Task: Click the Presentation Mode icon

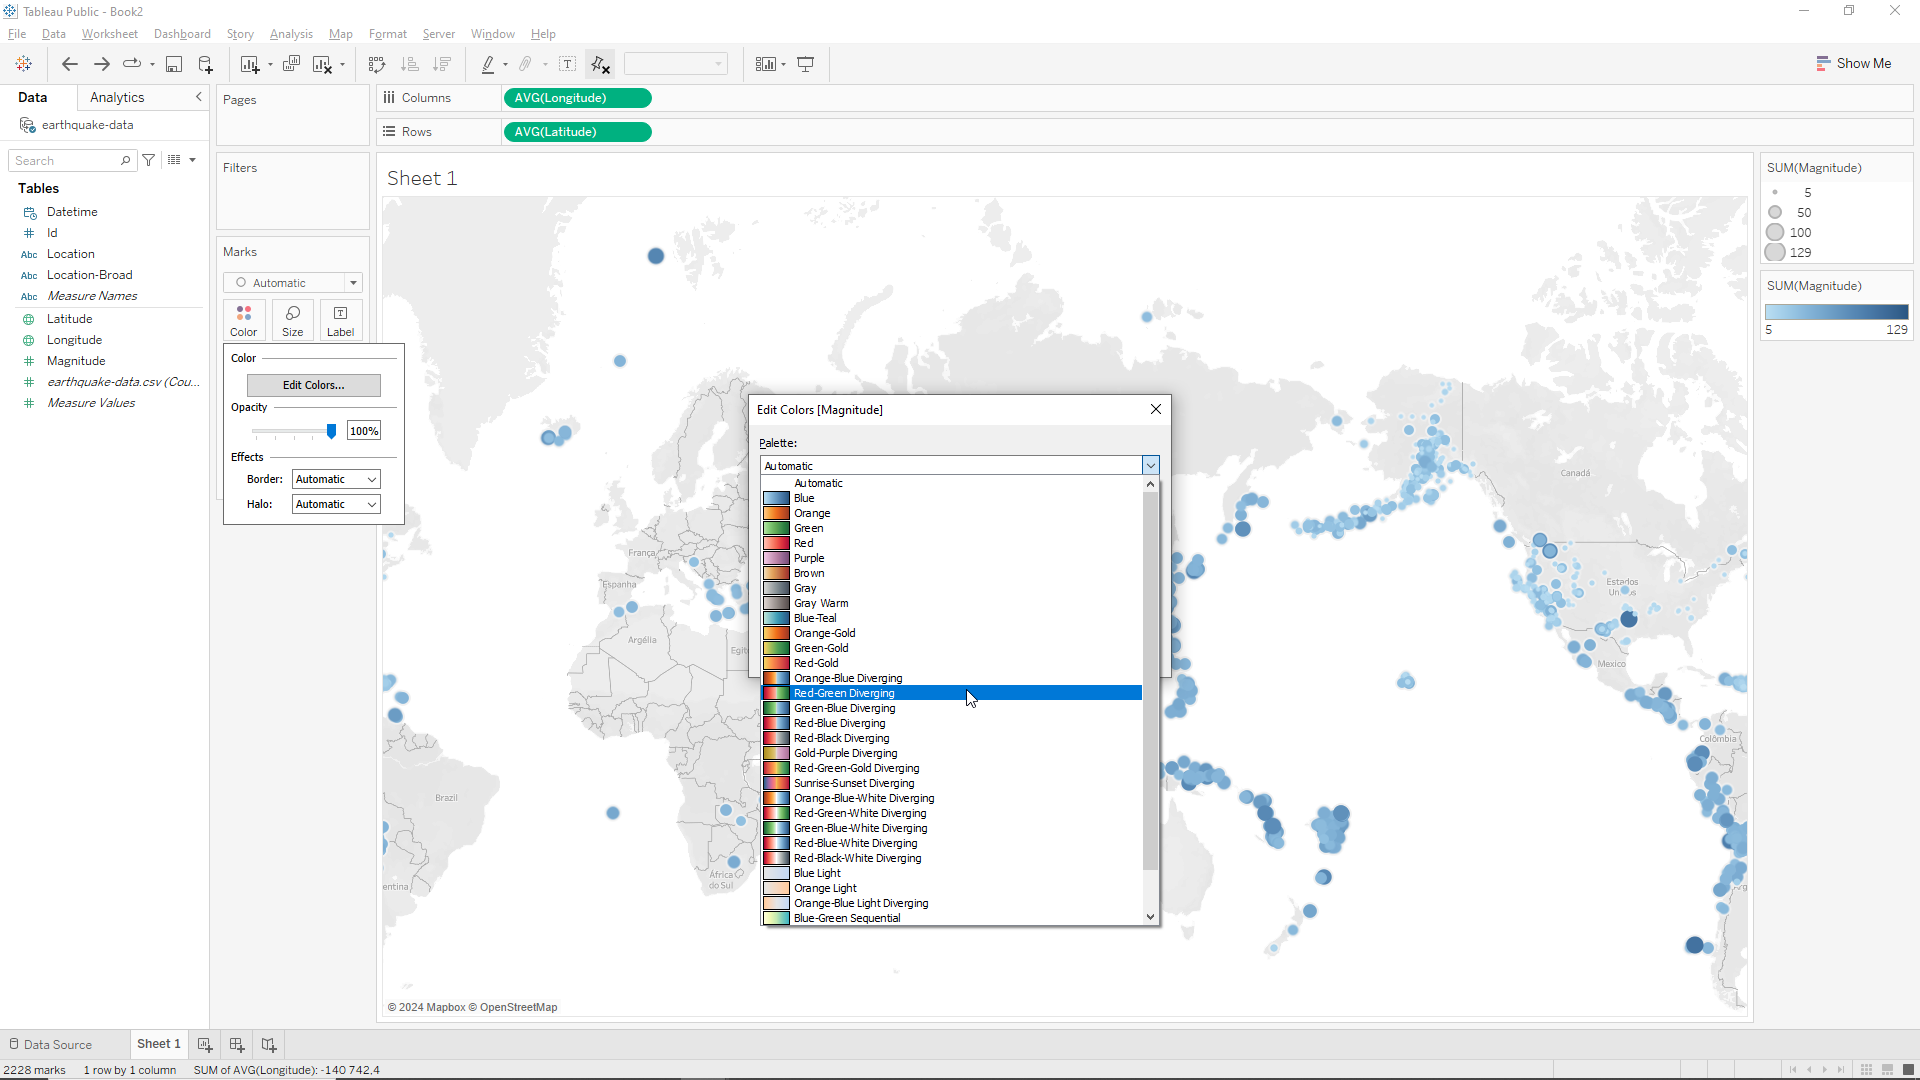Action: tap(806, 64)
